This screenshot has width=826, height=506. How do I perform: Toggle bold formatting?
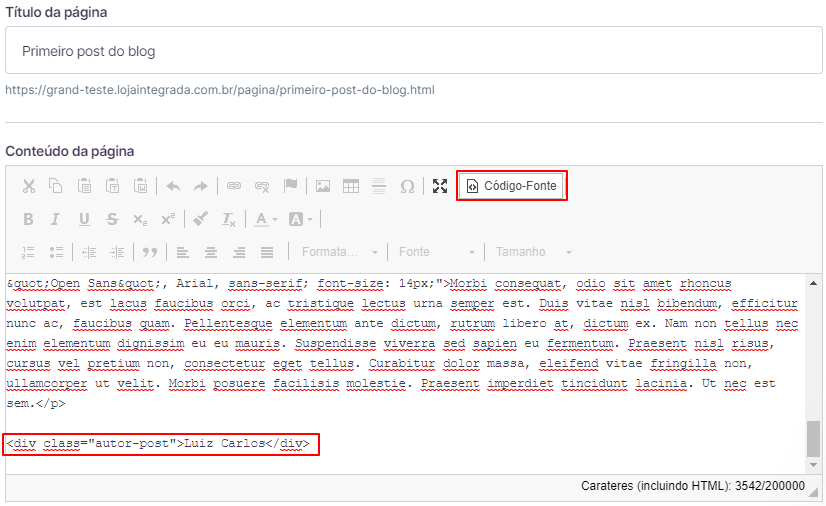28,219
